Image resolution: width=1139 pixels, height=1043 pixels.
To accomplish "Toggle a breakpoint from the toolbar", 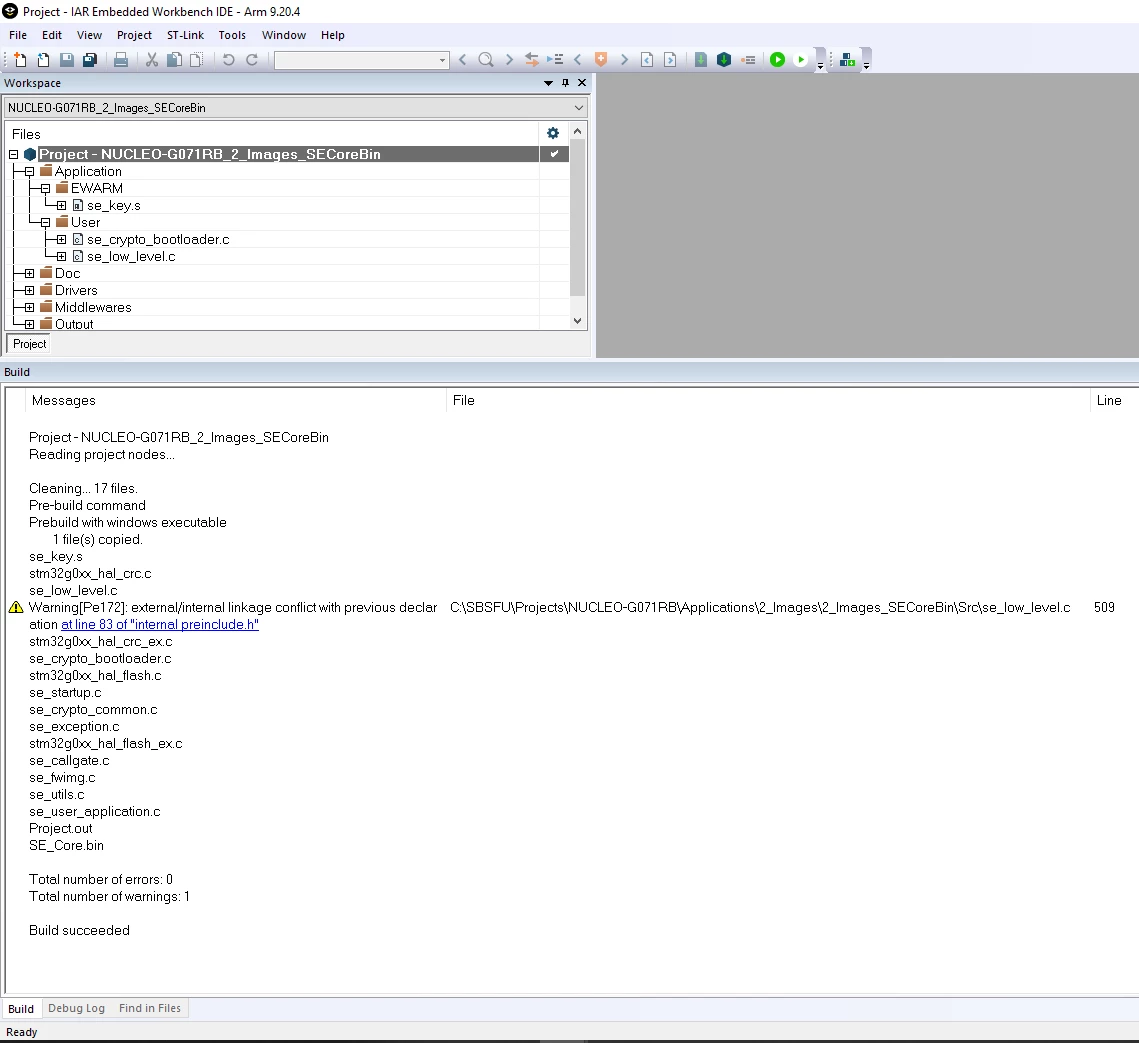I will [x=748, y=60].
